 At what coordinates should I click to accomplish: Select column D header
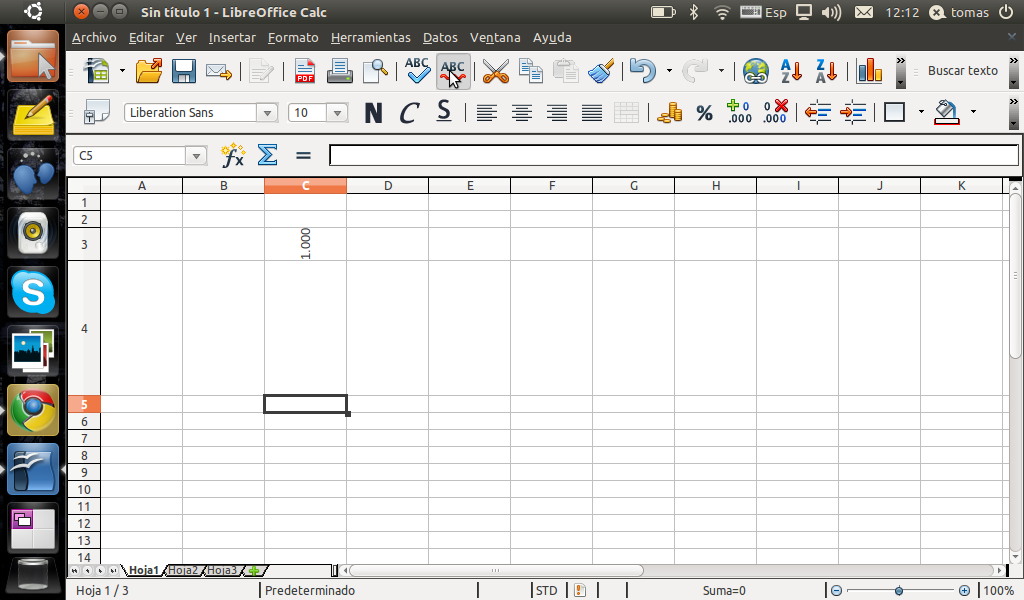387,185
